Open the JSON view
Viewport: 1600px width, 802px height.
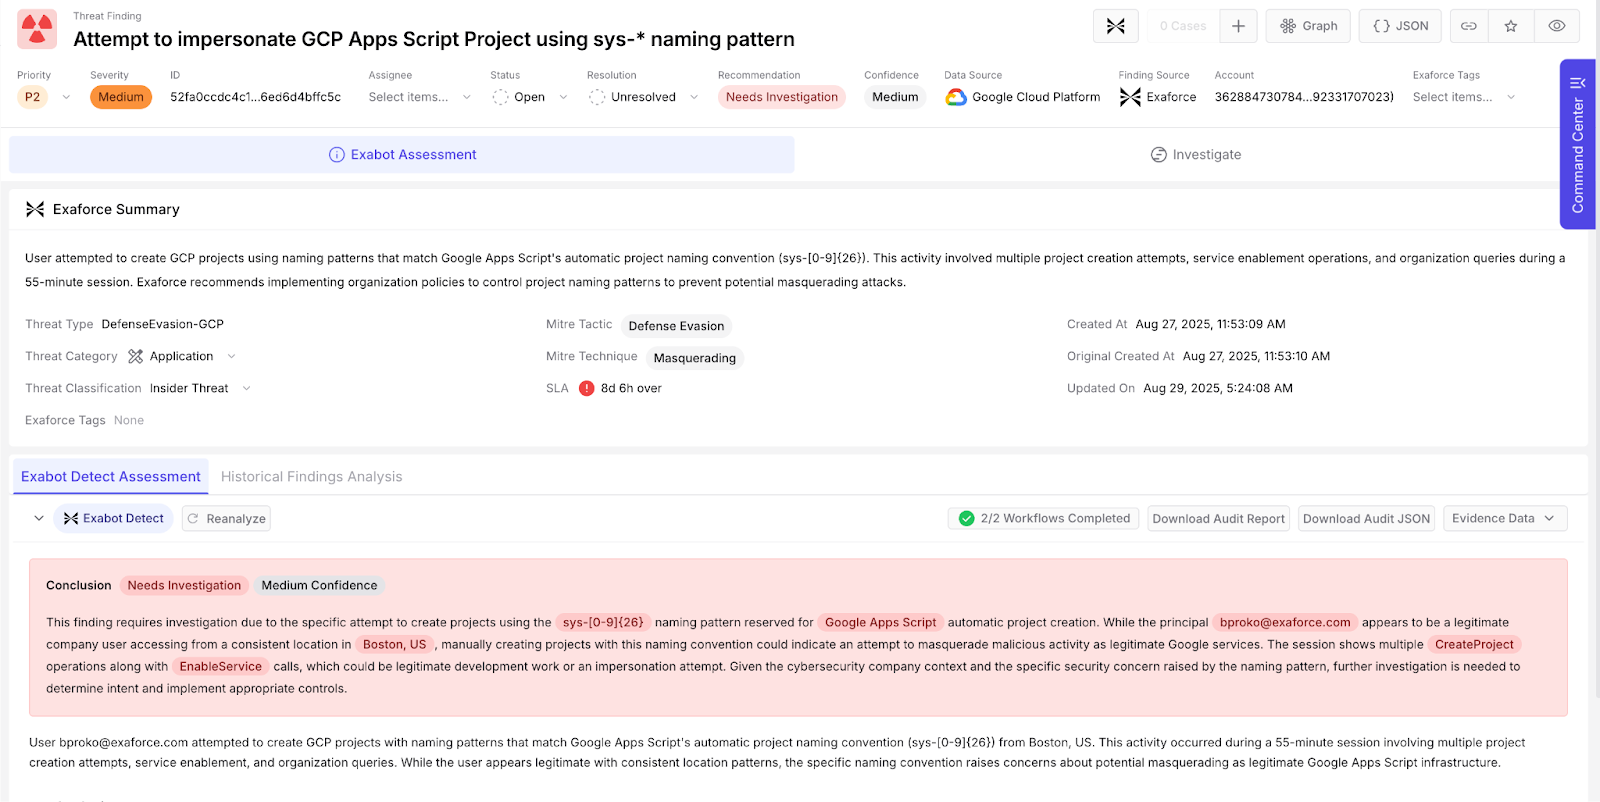1400,26
